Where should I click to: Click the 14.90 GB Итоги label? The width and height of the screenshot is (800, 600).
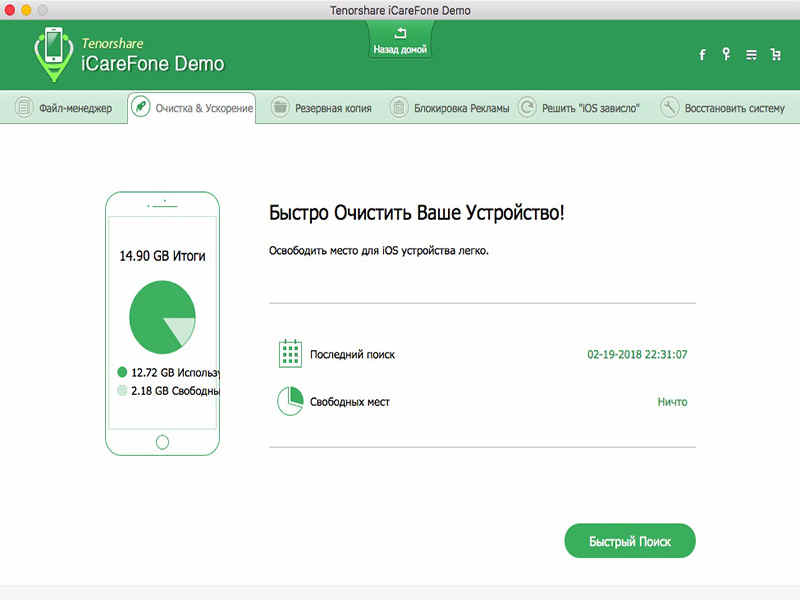tap(162, 256)
